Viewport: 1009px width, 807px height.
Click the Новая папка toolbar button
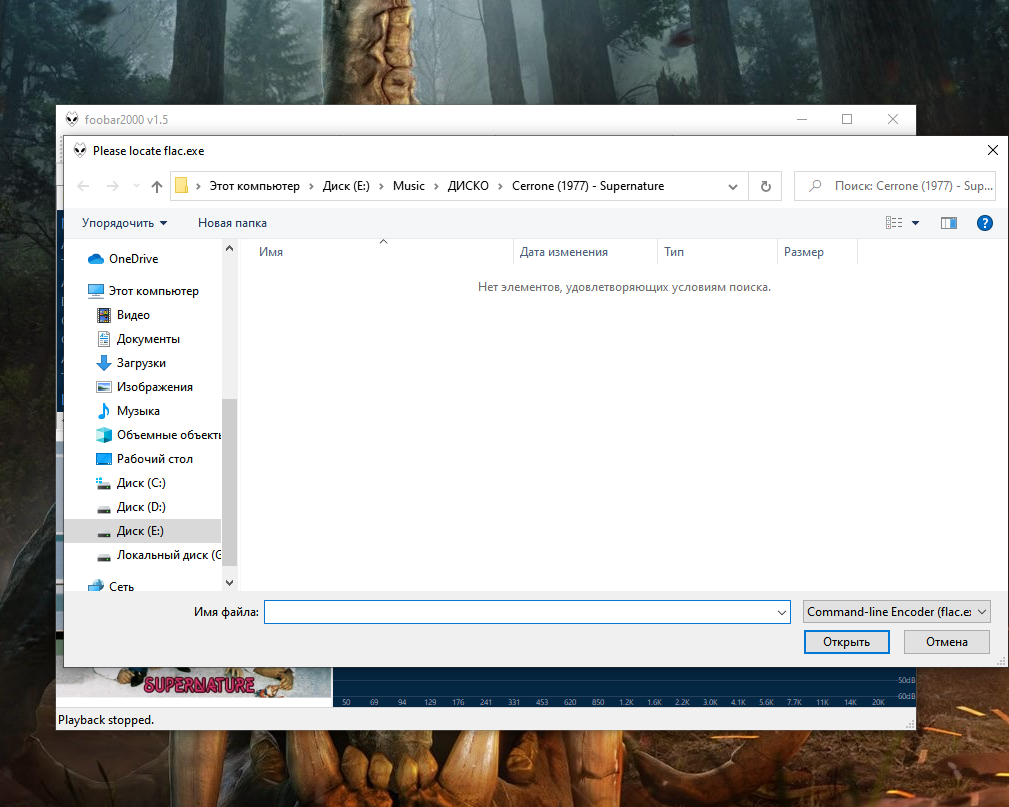point(232,223)
